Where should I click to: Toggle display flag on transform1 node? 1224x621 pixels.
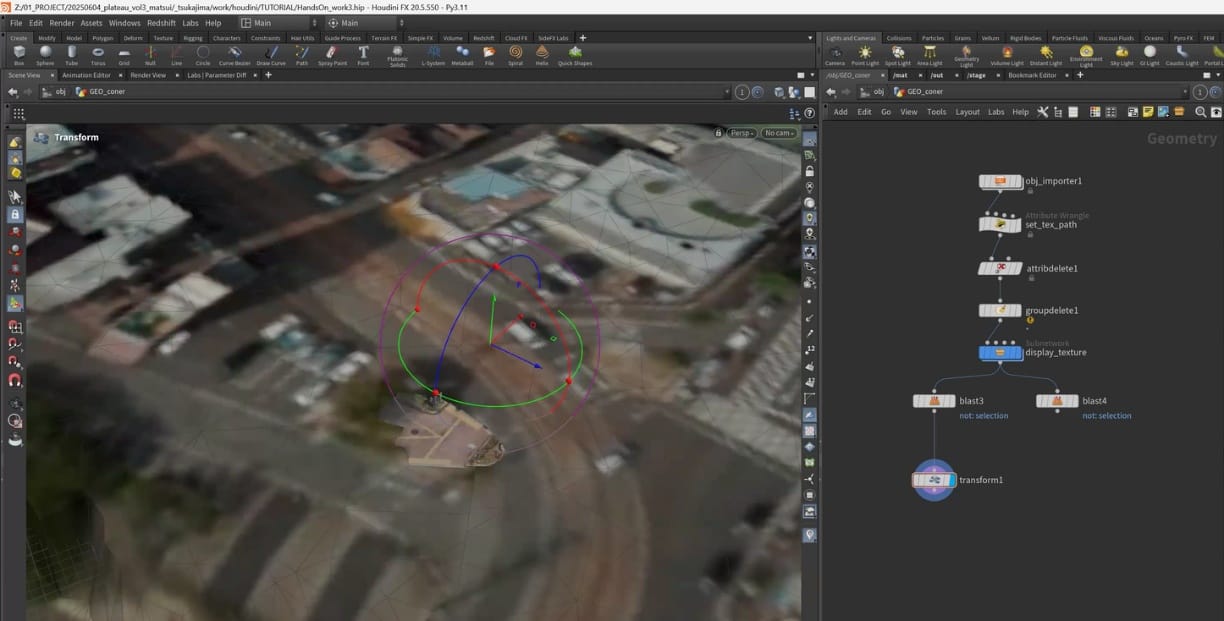pyautogui.click(x=950, y=480)
